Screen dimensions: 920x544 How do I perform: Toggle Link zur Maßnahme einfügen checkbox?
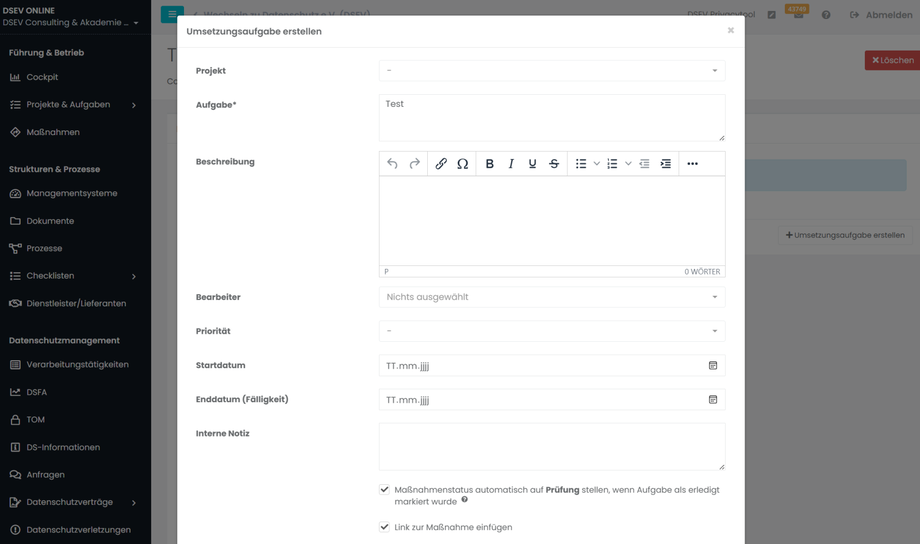[385, 527]
